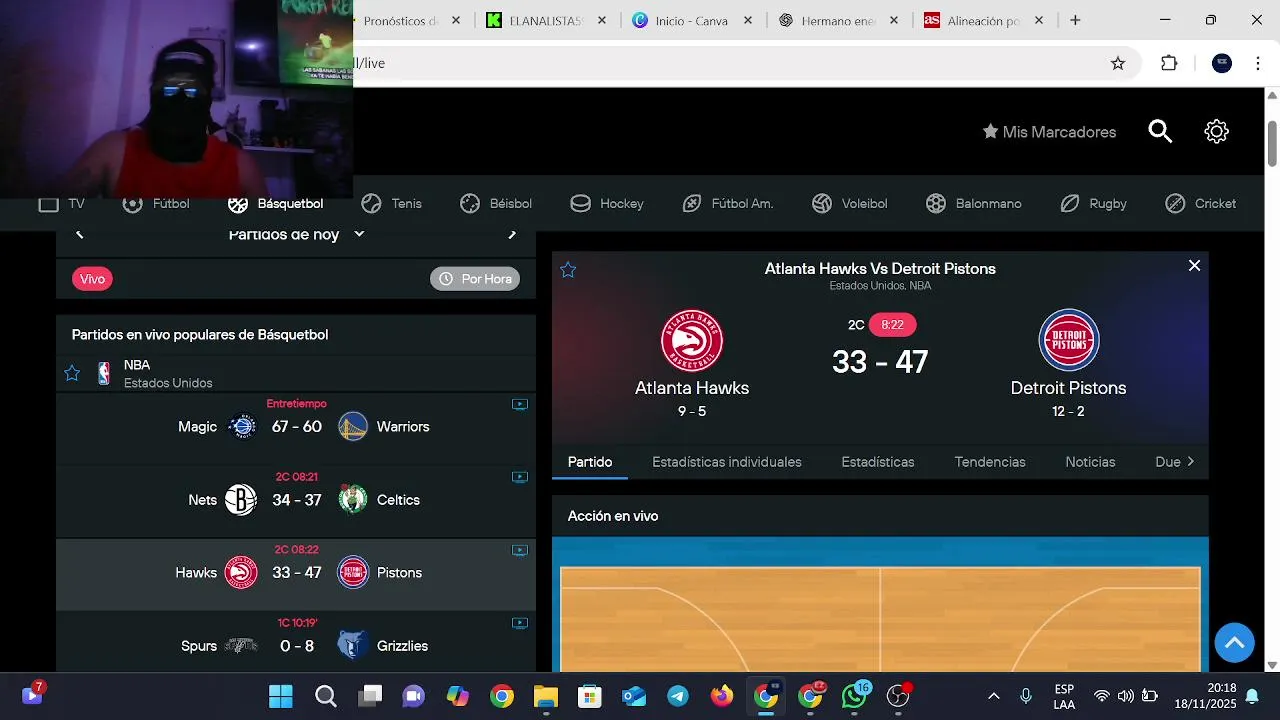Open the NBA Estados Unidos league
The width and height of the screenshot is (1280, 720).
[x=168, y=374]
